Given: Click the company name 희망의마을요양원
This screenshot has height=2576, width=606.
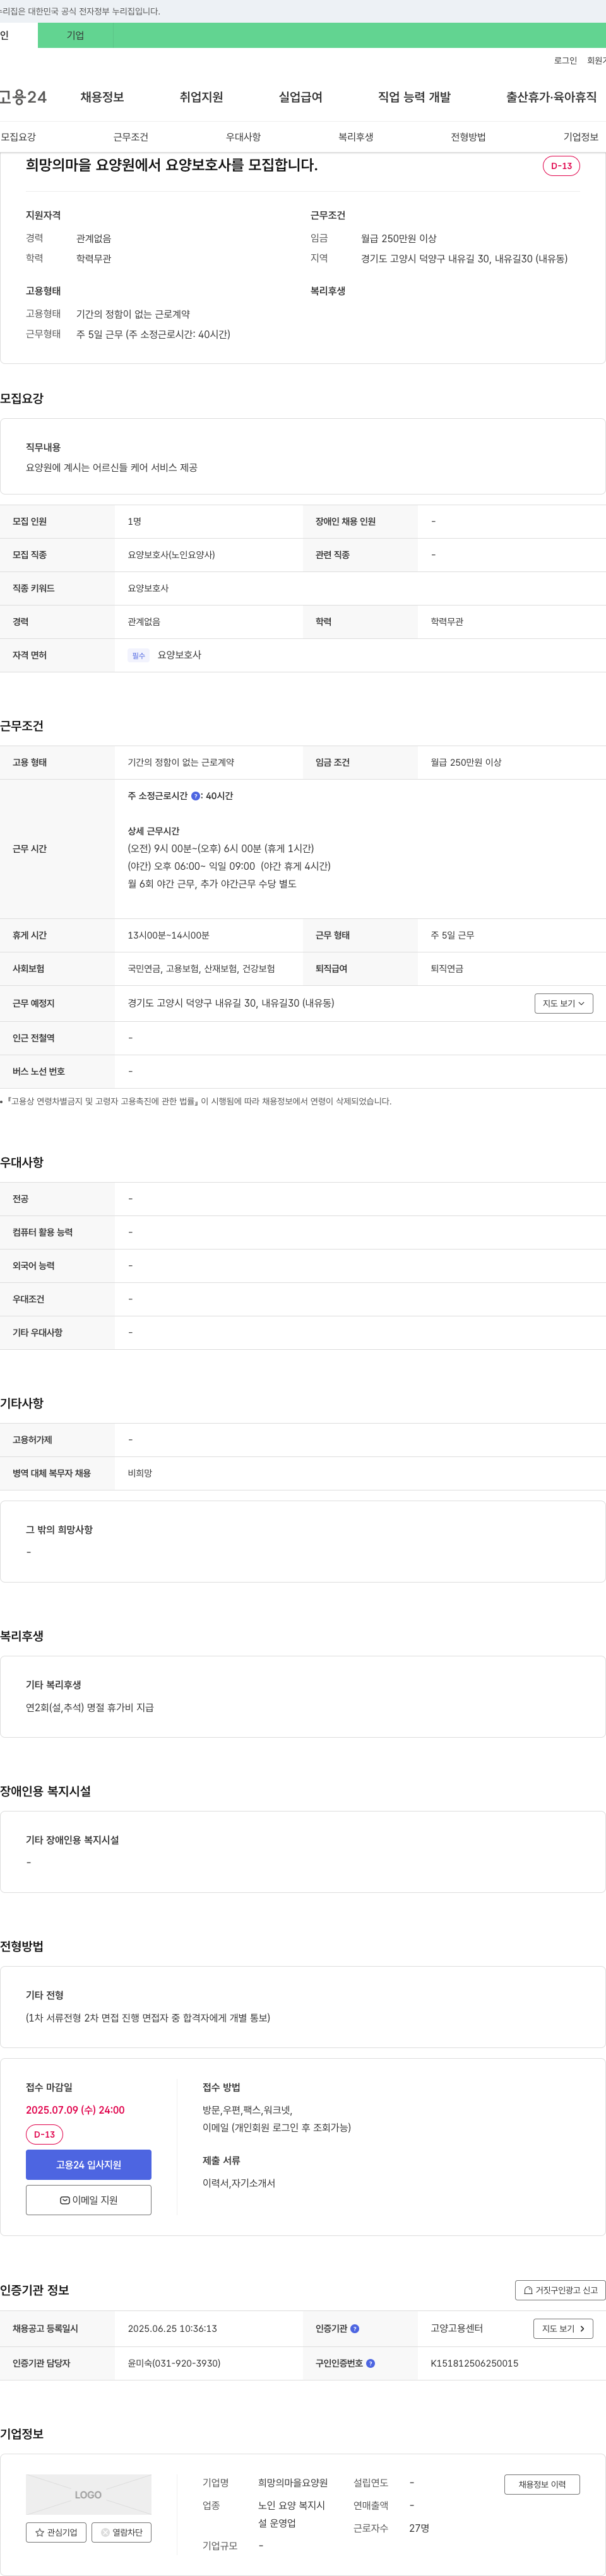Looking at the screenshot, I should [293, 2483].
